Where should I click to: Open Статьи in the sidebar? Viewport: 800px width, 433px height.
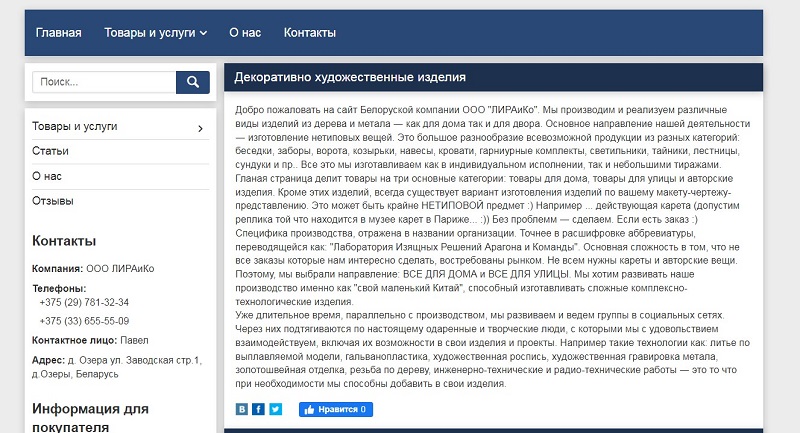tap(50, 151)
